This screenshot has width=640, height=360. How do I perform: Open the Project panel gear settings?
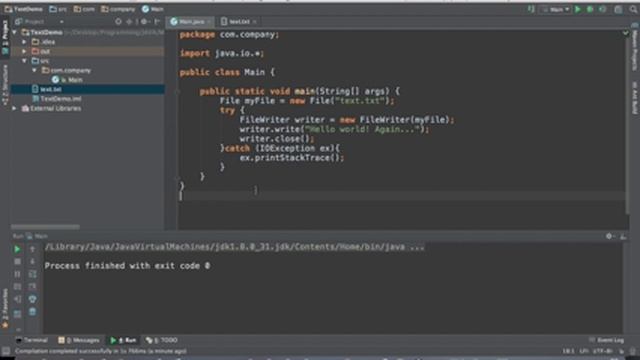point(144,21)
